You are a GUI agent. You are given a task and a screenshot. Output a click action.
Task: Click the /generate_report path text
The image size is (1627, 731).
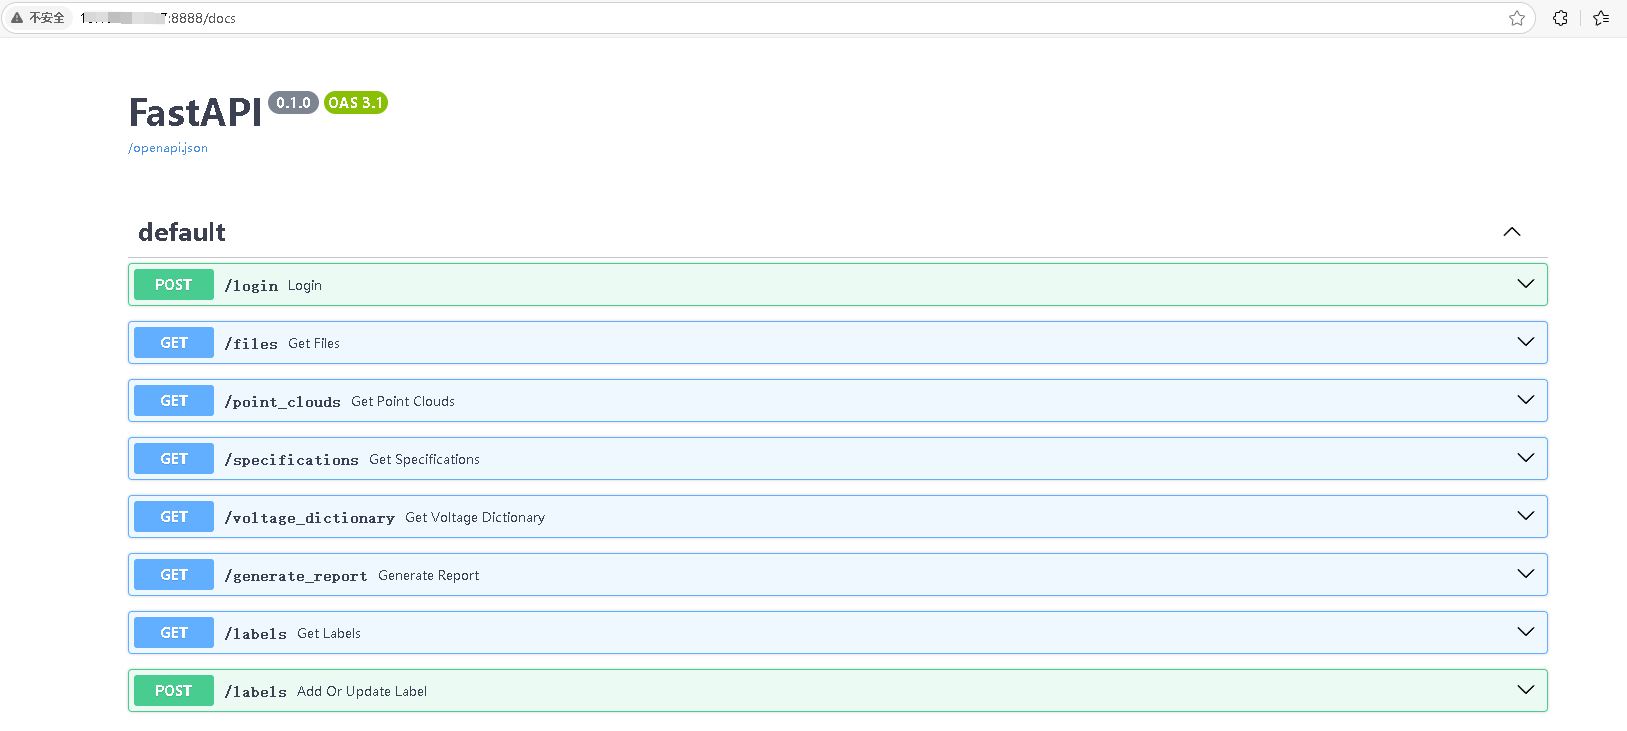tap(296, 576)
